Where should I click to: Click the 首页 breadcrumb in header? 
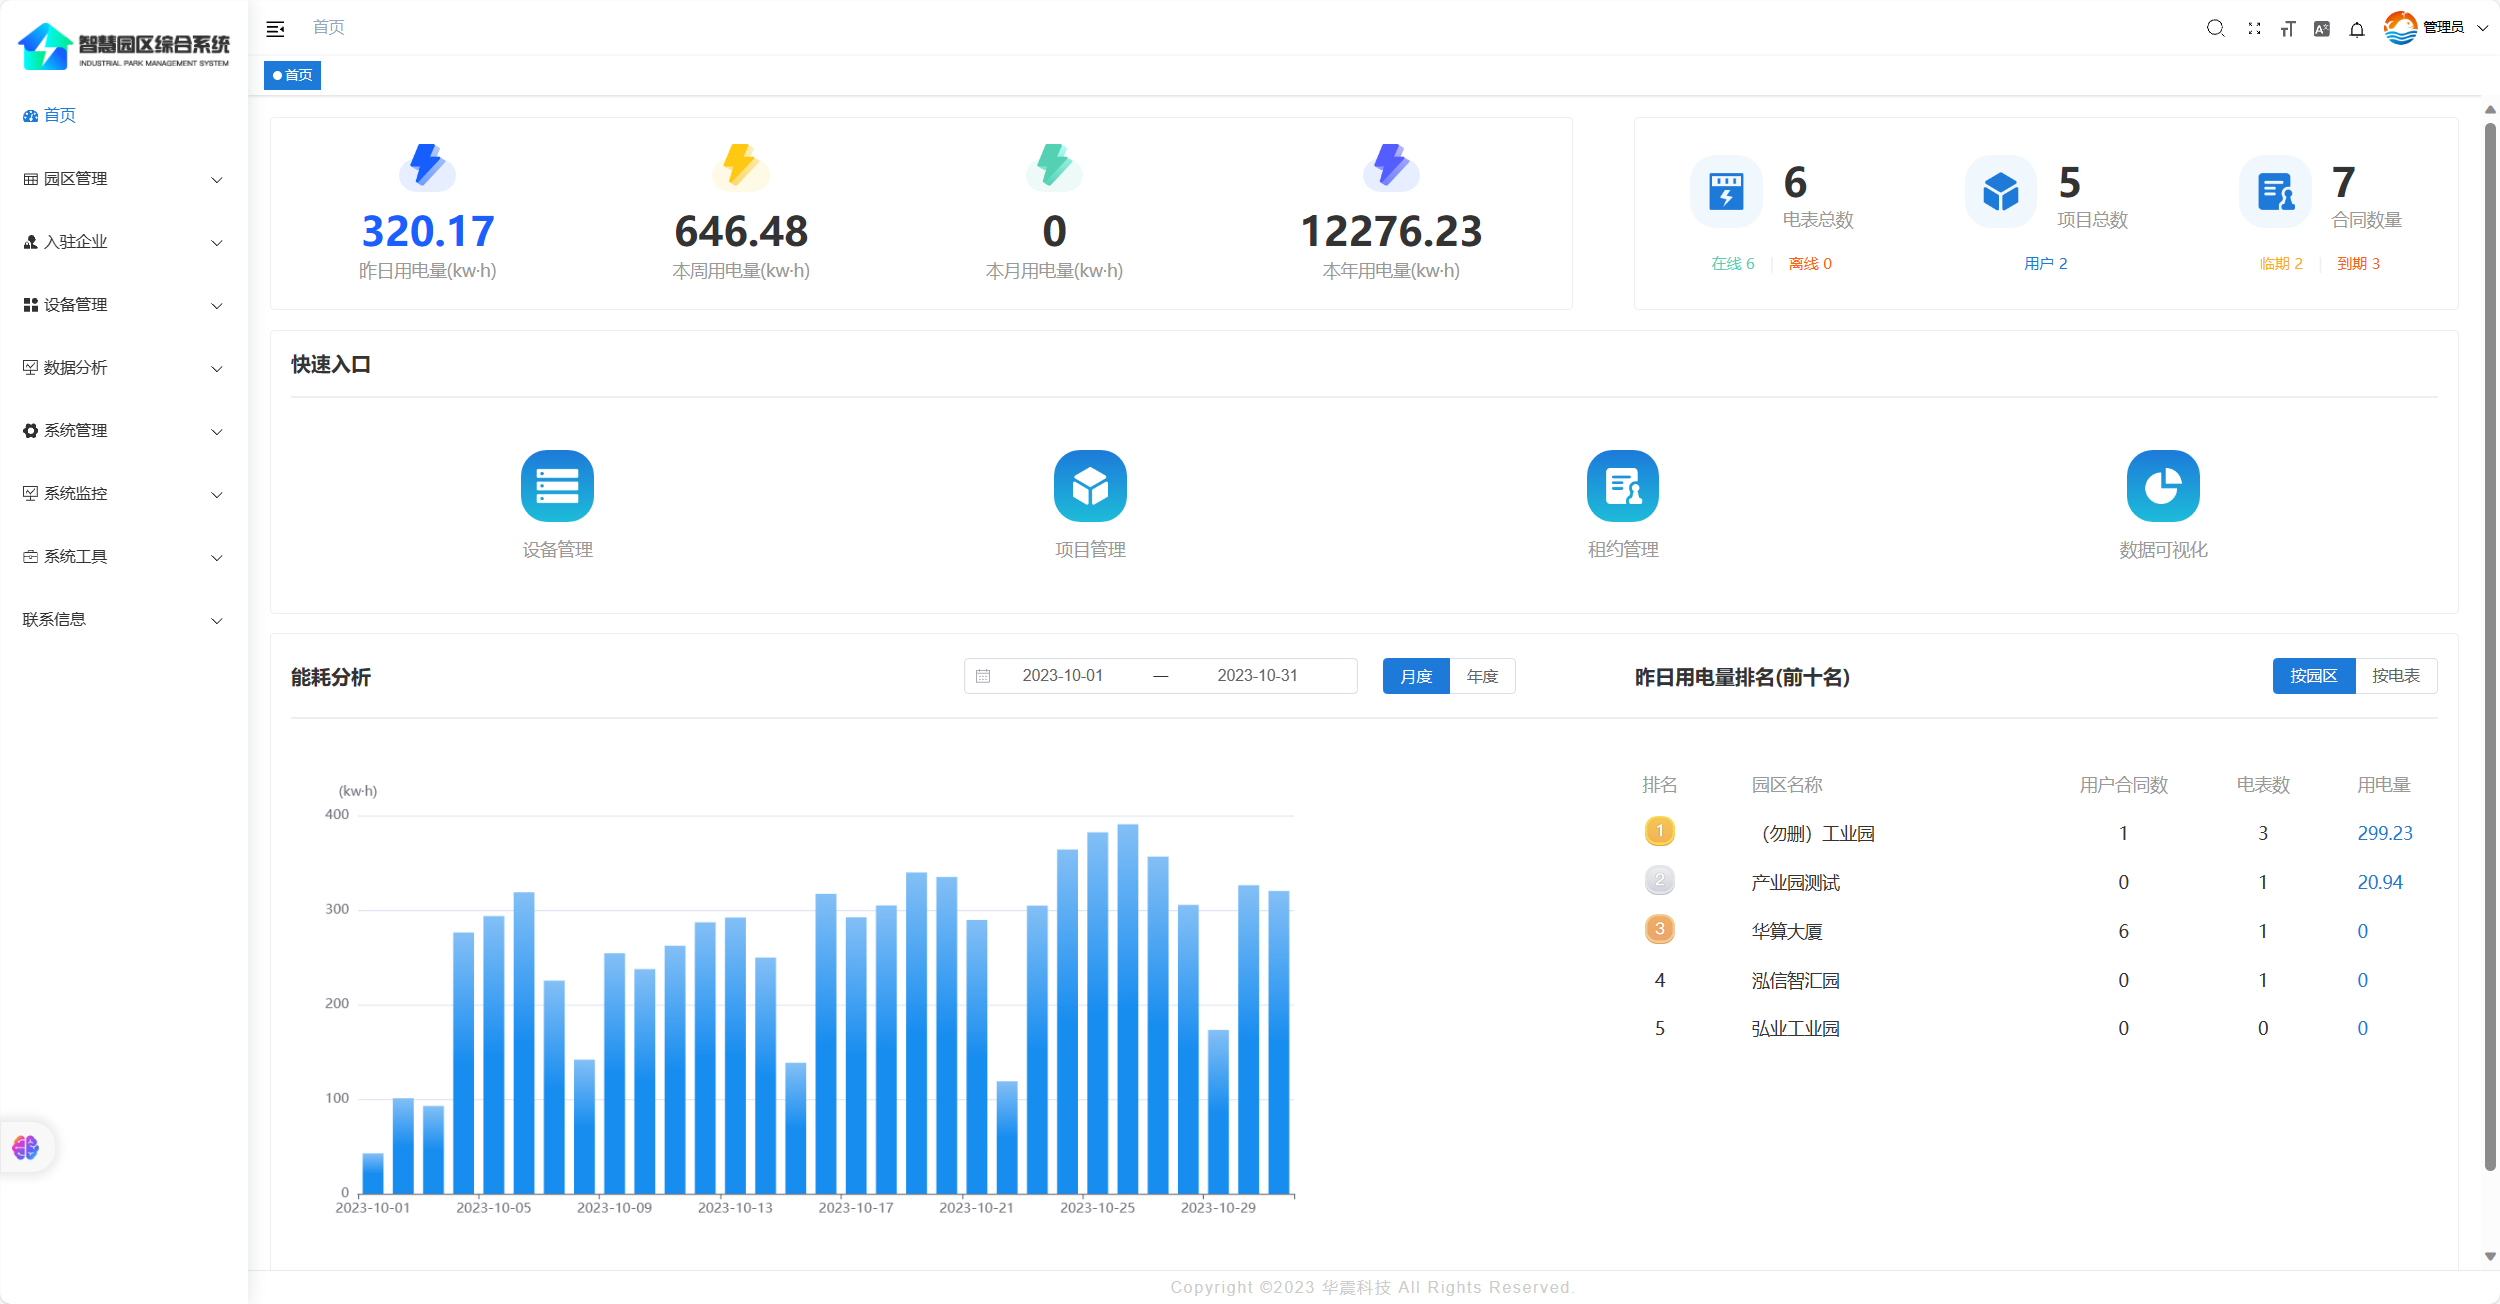pos(328,27)
